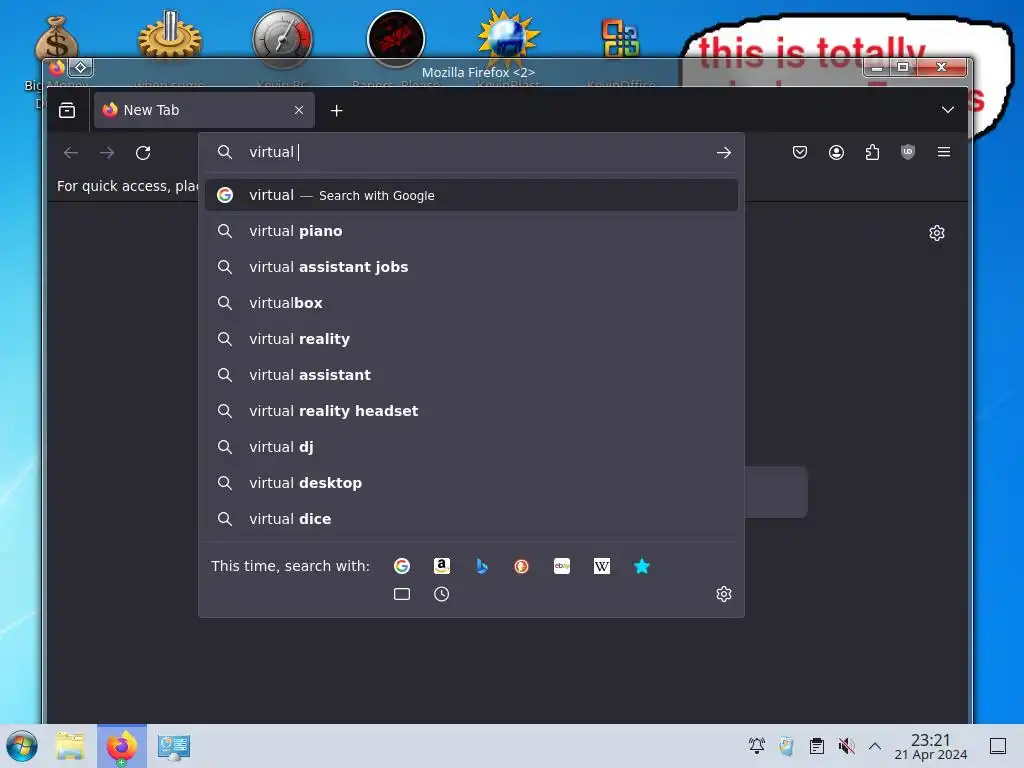Expand the list all tabs chevron
The image size is (1024, 768).
948,110
